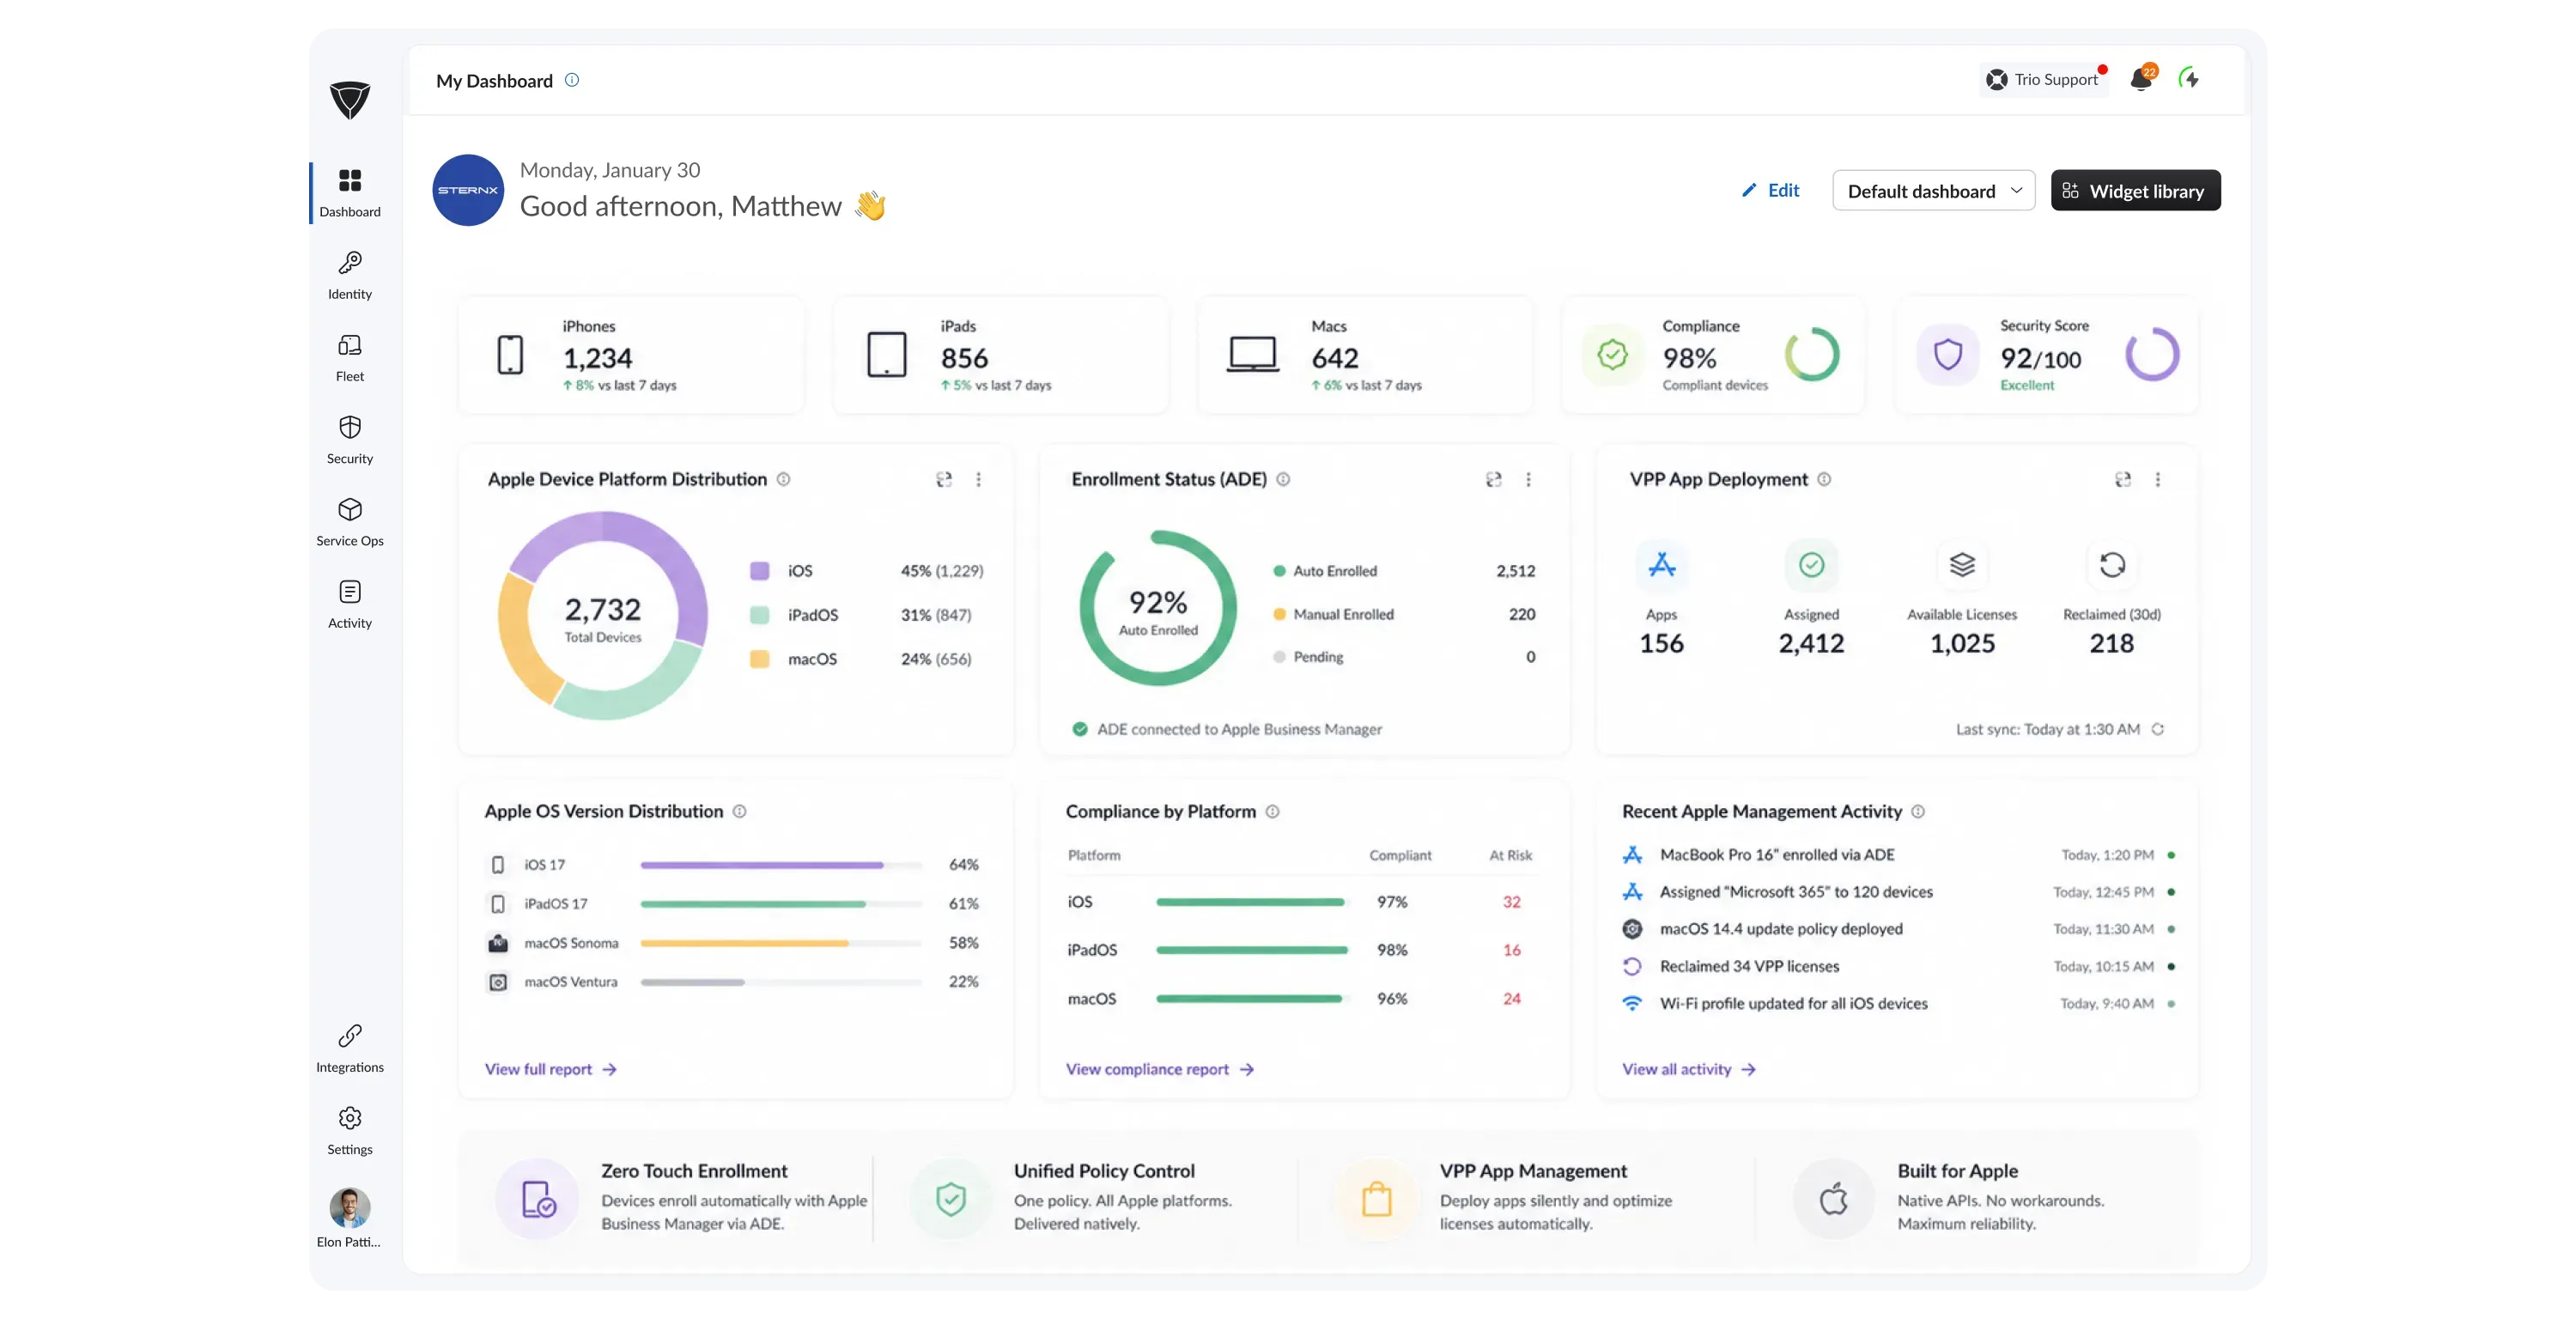Click the Available Licenses layers icon

click(x=1962, y=565)
